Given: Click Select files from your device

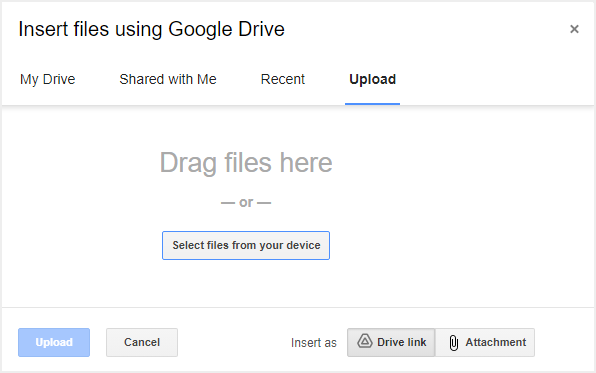Looking at the screenshot, I should pyautogui.click(x=246, y=245).
